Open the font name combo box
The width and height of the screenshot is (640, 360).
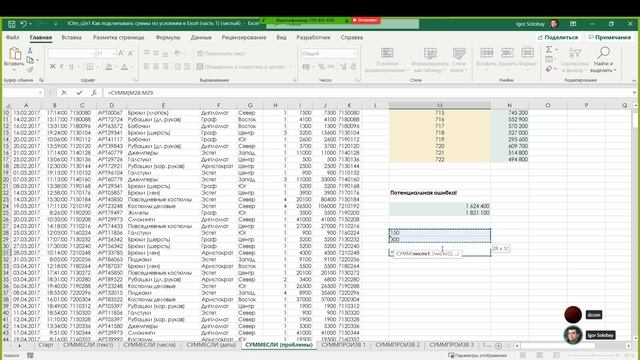pos(72,53)
